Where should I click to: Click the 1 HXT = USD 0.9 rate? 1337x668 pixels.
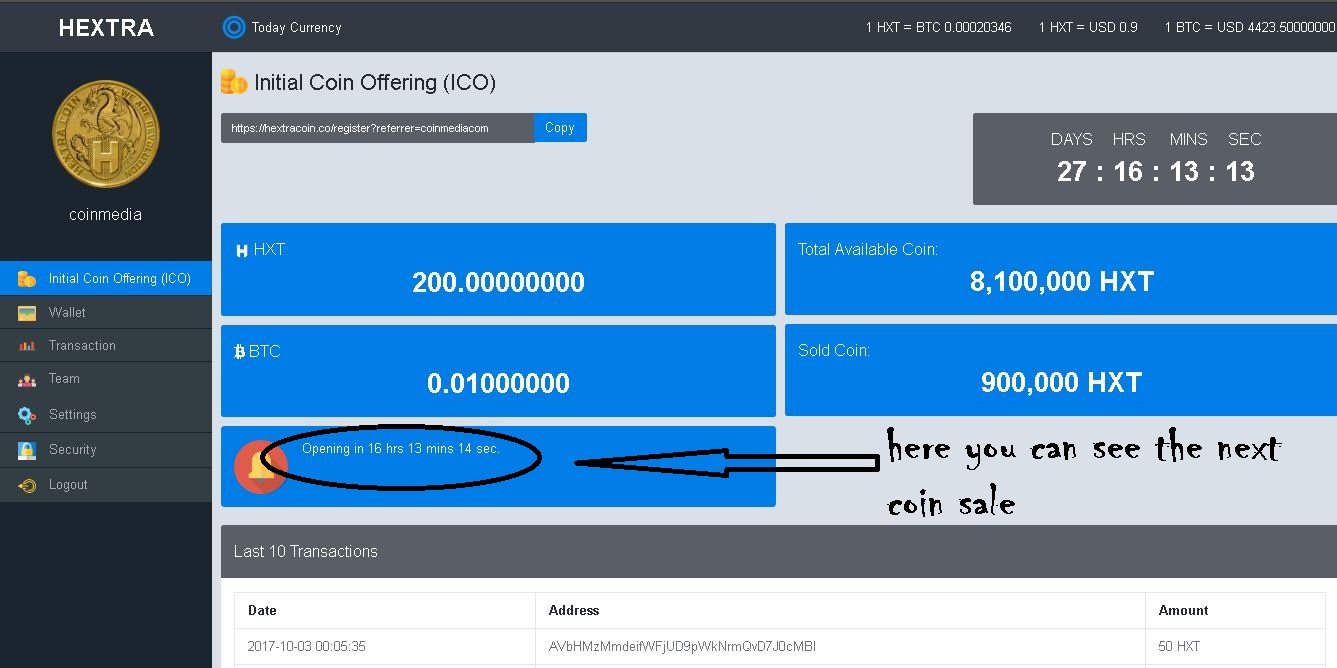[x=1088, y=28]
